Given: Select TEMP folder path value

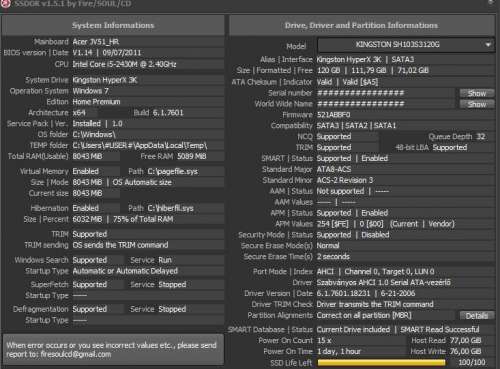Looking at the screenshot, I should coord(140,145).
